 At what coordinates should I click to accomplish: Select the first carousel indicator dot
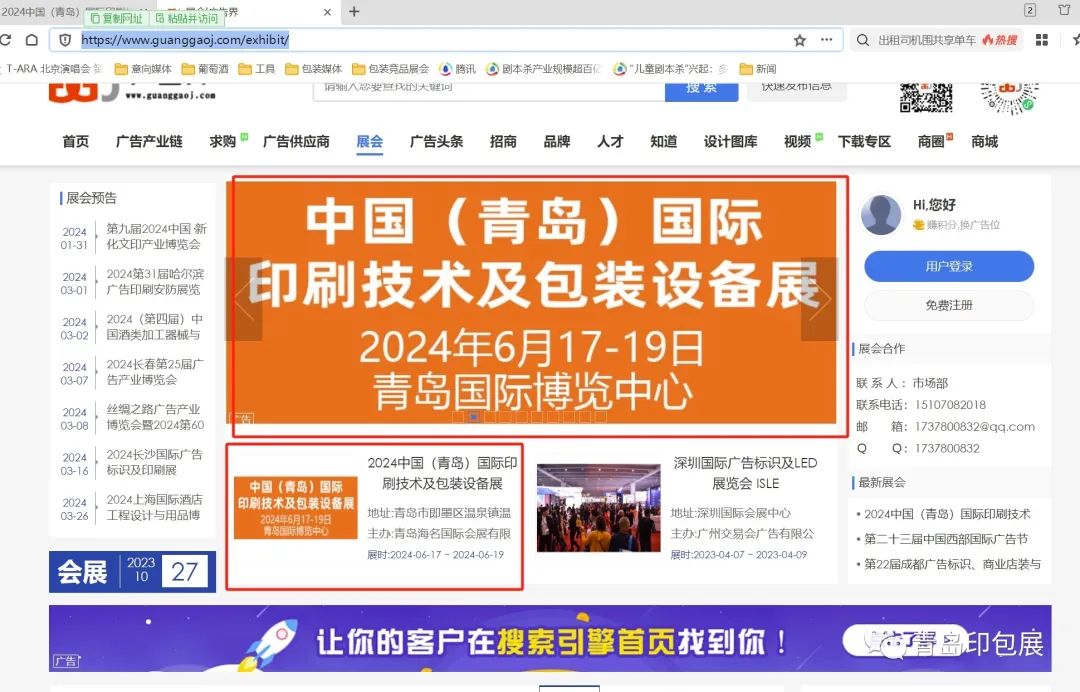pyautogui.click(x=457, y=417)
